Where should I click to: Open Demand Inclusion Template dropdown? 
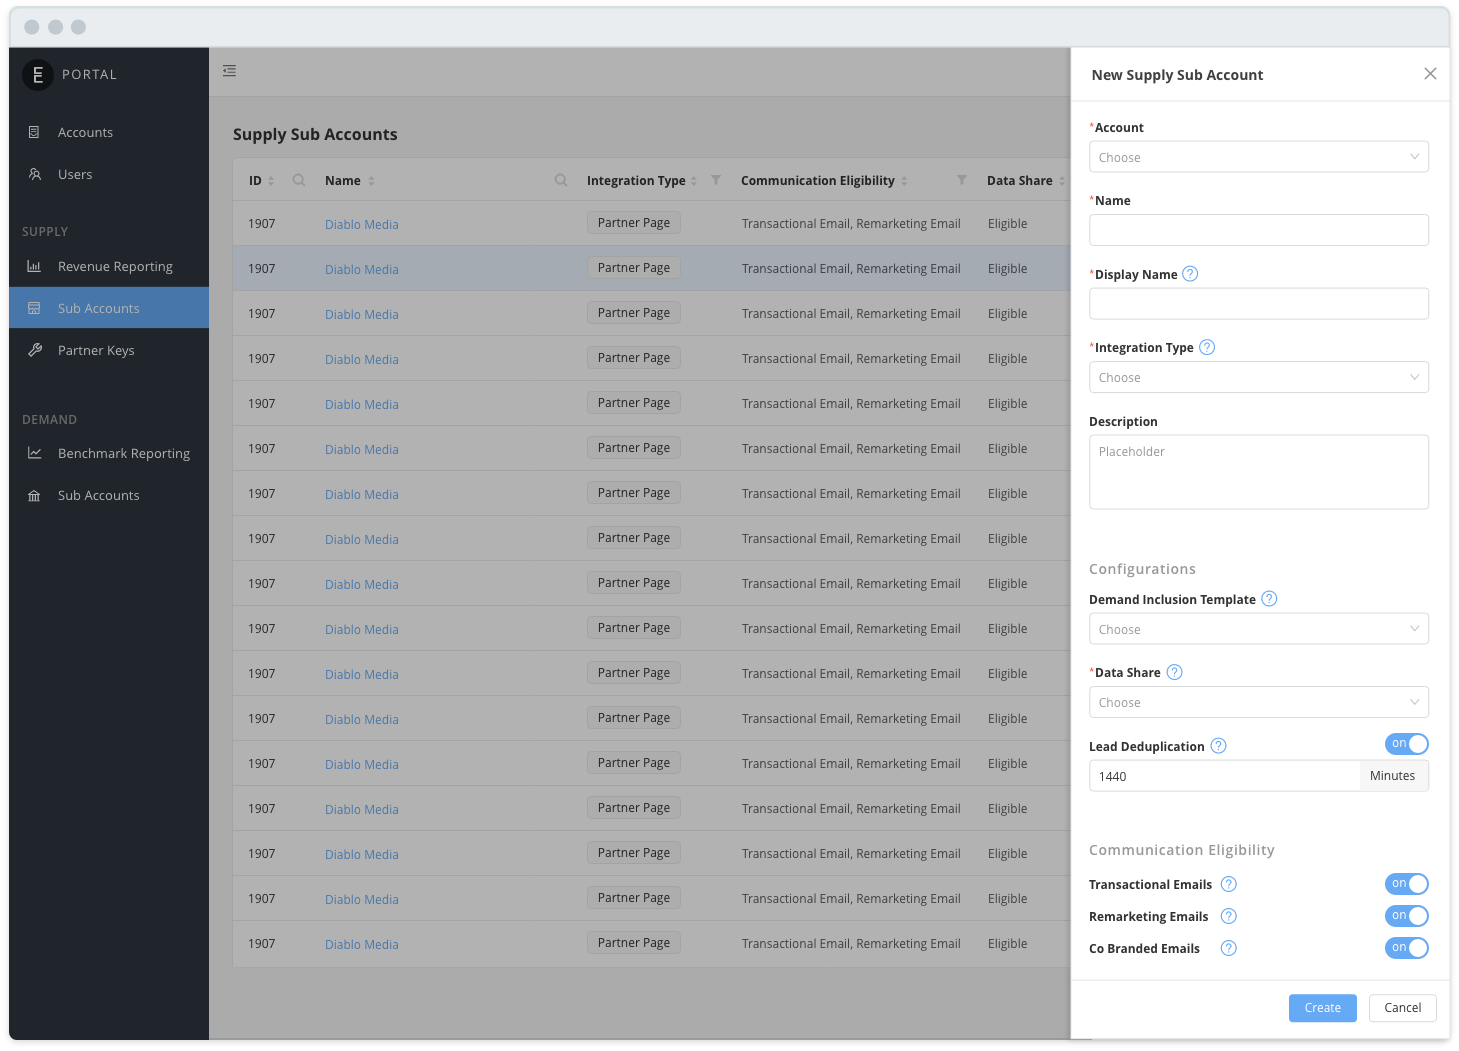pos(1259,629)
